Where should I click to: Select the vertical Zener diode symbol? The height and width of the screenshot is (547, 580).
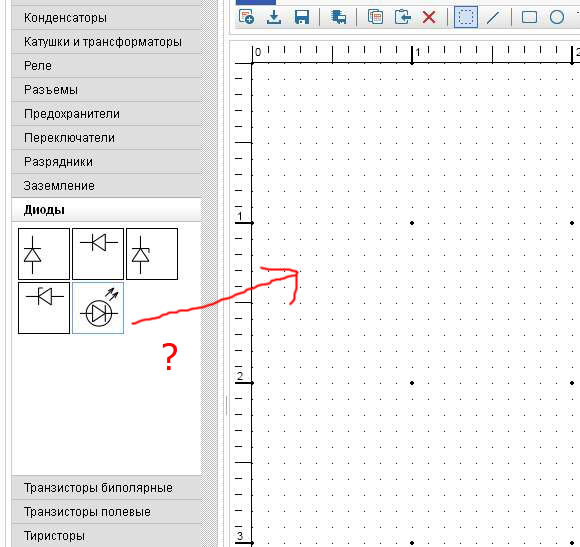click(x=152, y=254)
